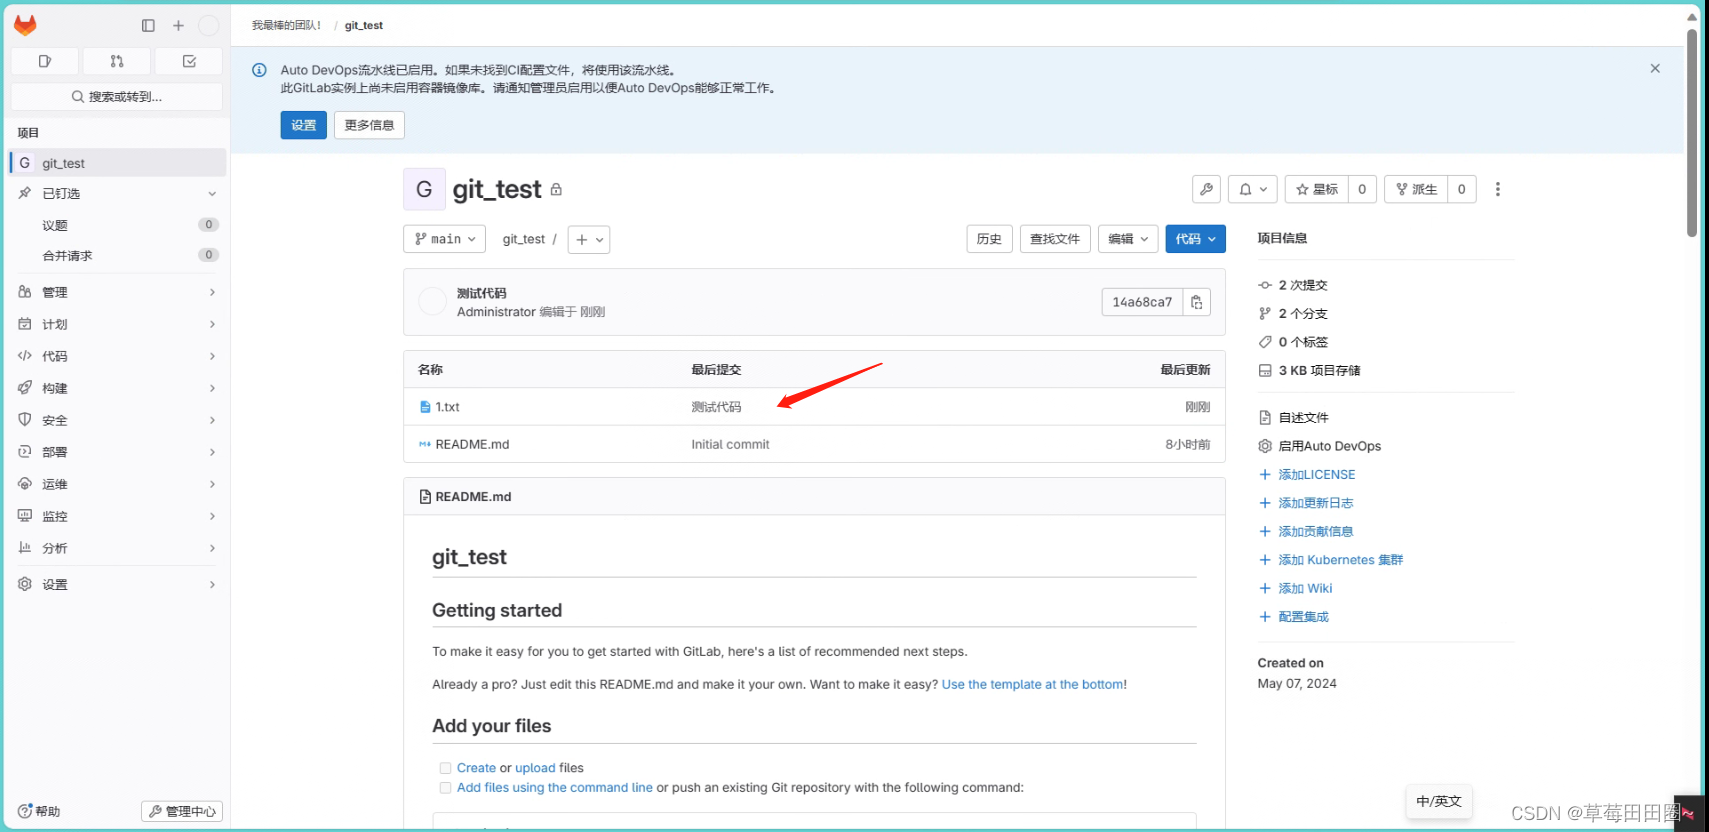1709x832 pixels.
Task: Open 管理中心 admin center button
Action: (x=182, y=811)
